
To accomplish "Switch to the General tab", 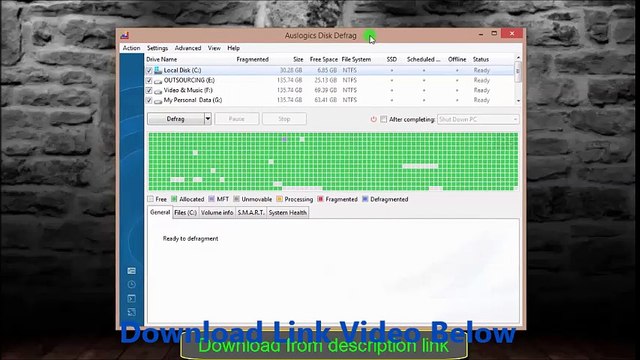I will point(160,212).
